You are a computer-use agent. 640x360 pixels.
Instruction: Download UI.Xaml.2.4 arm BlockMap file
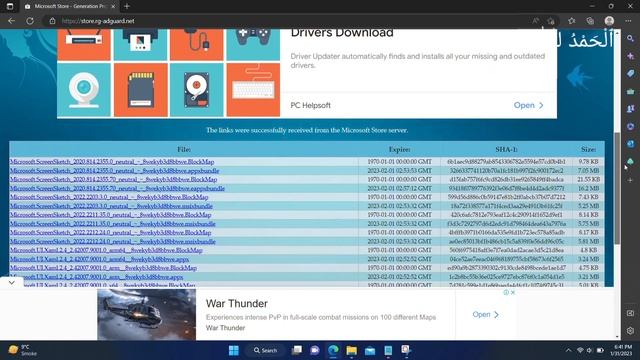pos(103,268)
